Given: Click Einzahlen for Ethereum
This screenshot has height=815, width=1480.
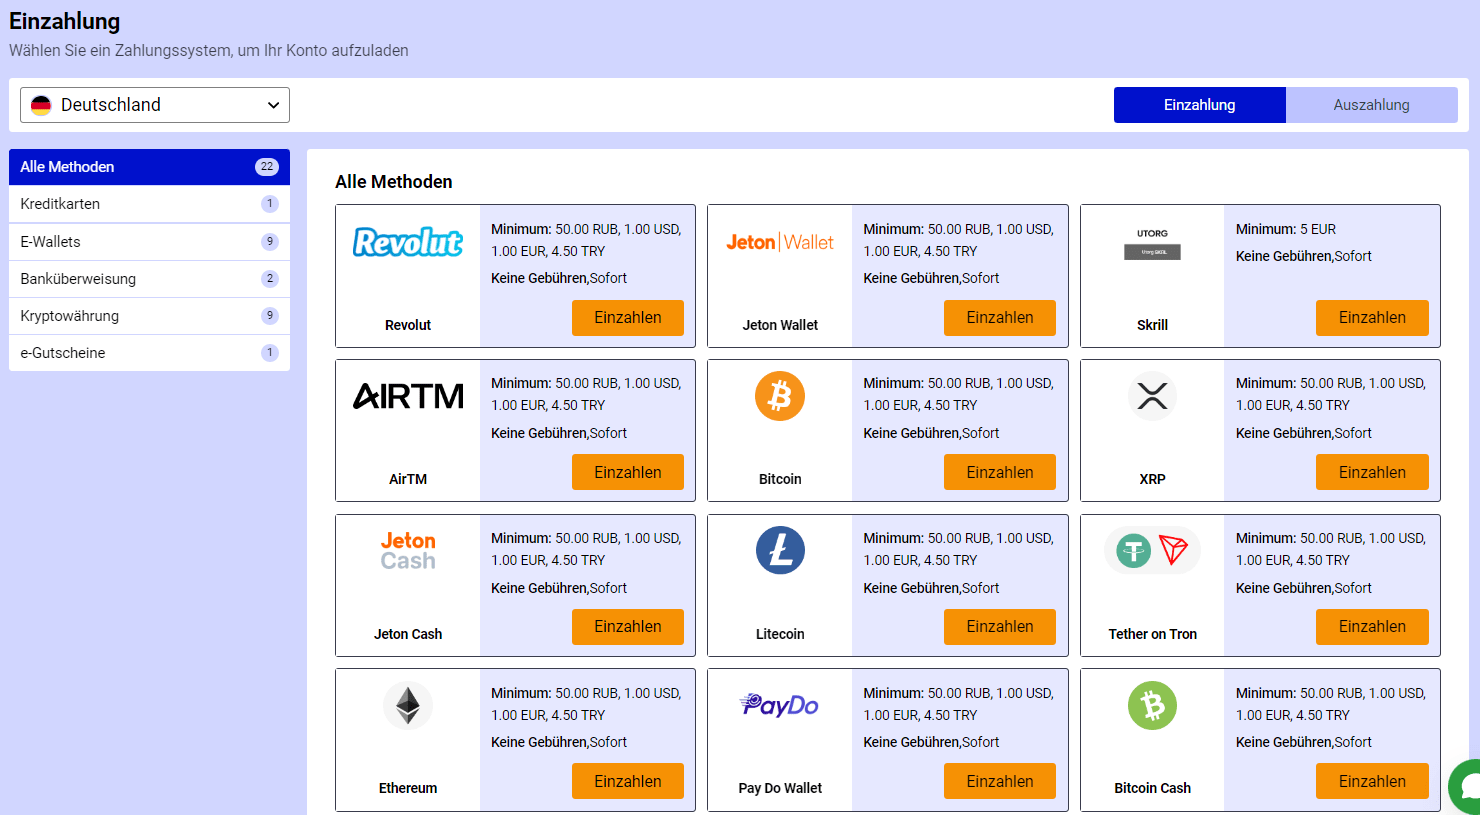Looking at the screenshot, I should (x=628, y=781).
